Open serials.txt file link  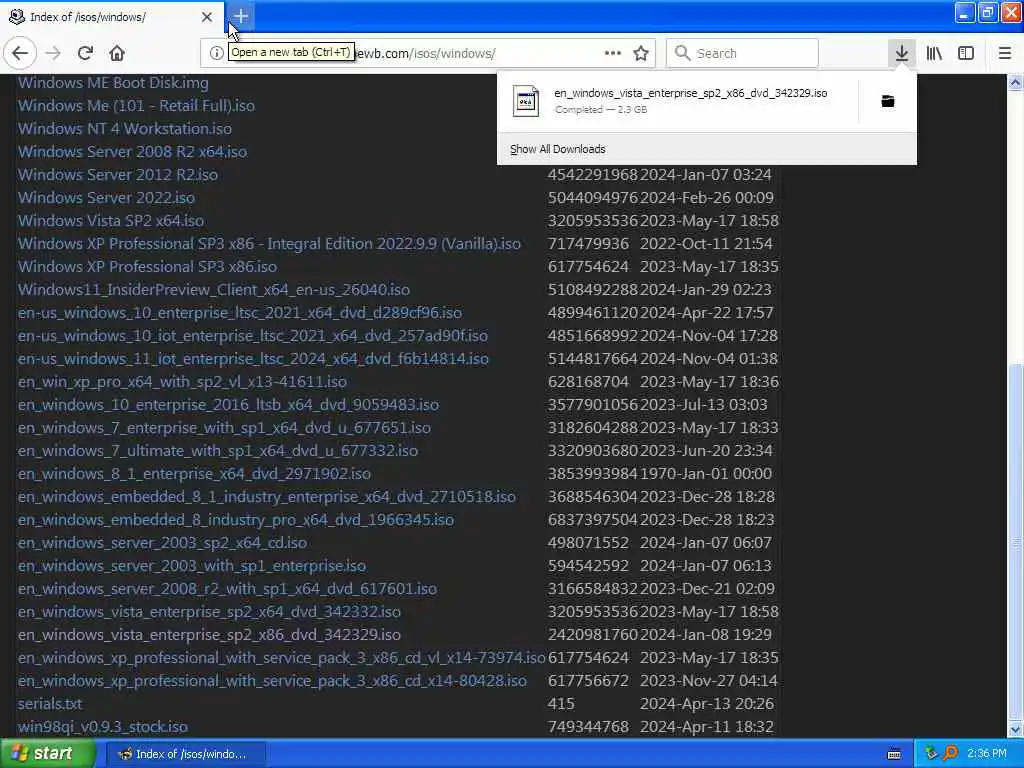[50, 704]
